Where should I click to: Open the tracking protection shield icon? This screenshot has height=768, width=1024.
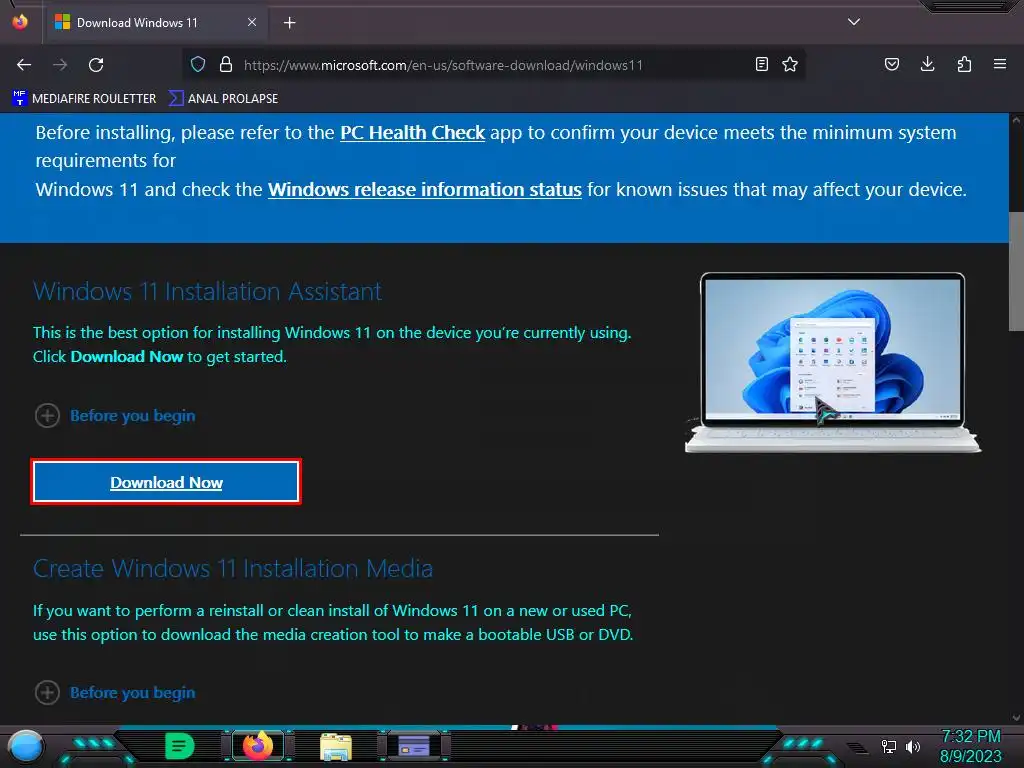click(x=198, y=65)
